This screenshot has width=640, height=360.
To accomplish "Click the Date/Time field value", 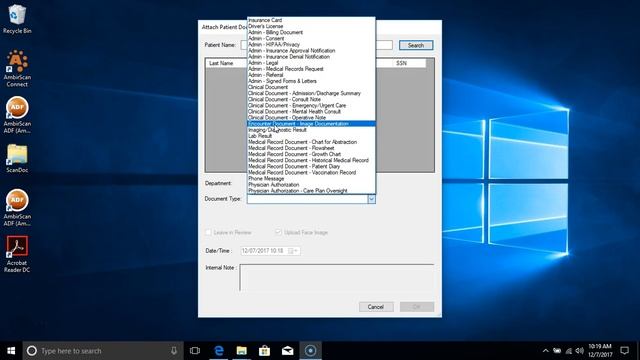I will pyautogui.click(x=263, y=251).
